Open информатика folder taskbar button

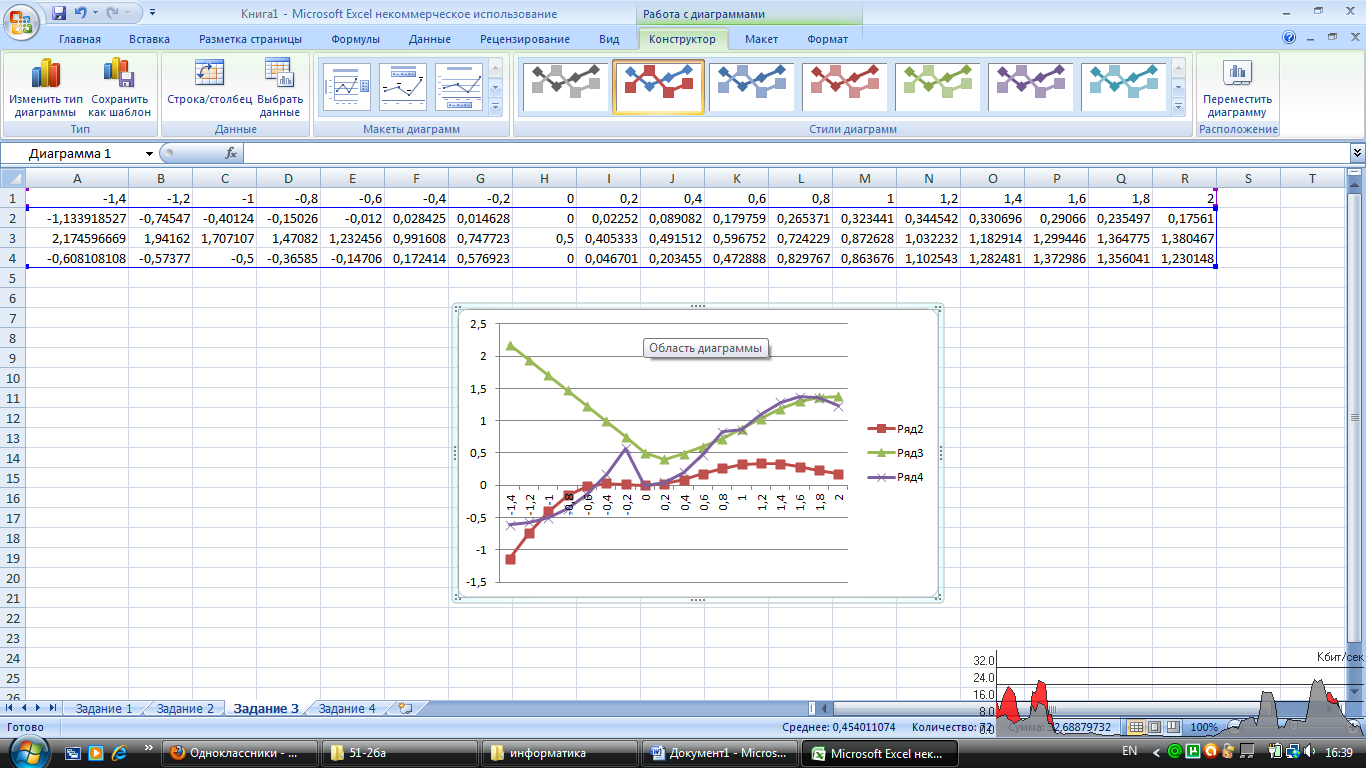[560, 752]
